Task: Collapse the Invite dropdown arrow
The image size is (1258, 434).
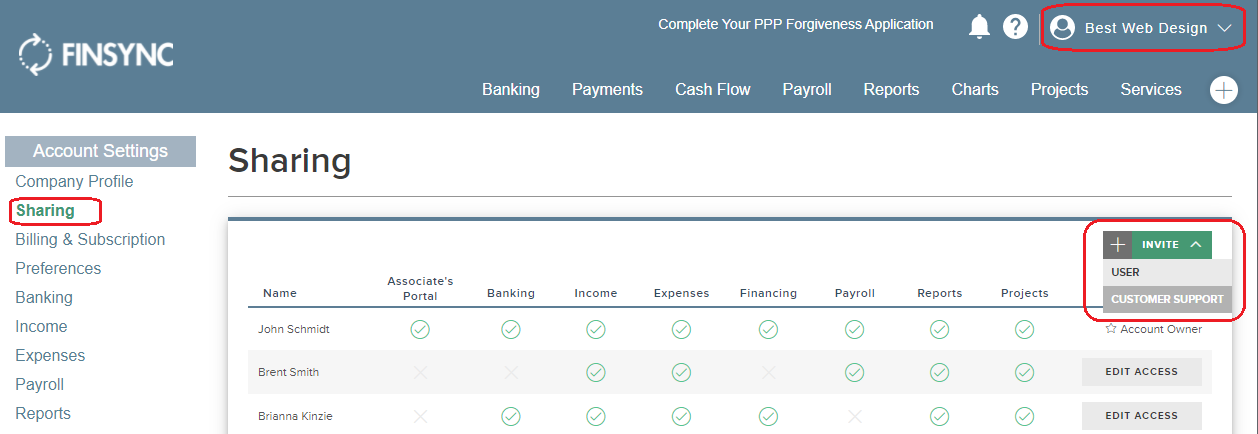Action: [x=1195, y=245]
